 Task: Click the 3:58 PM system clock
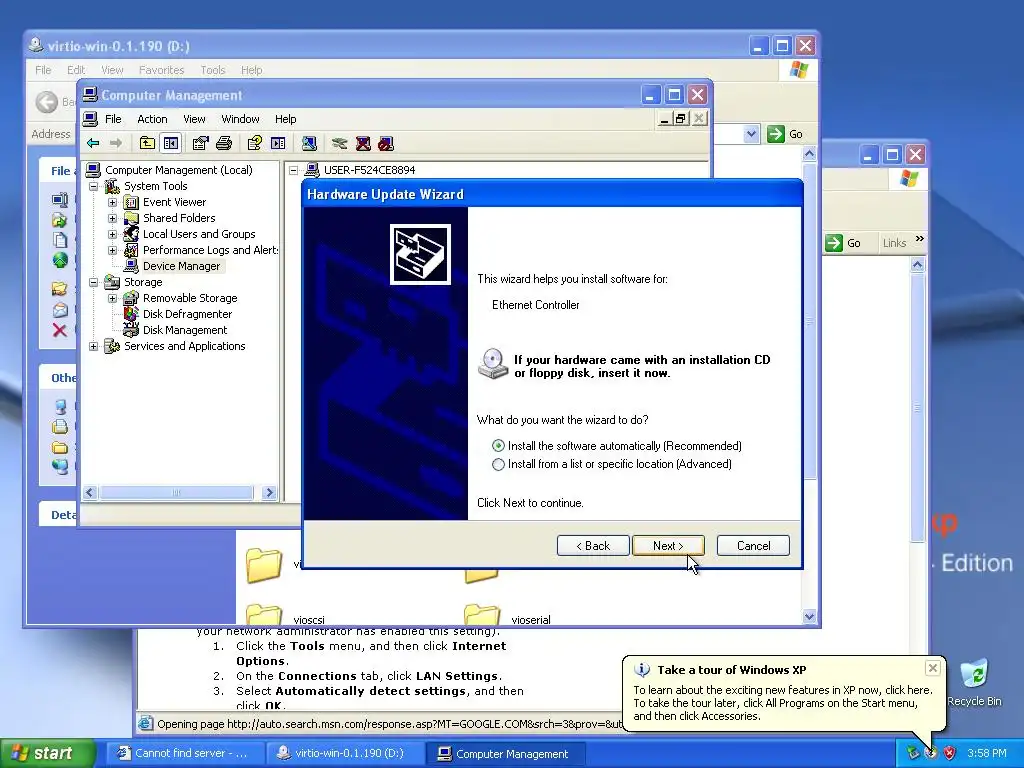pos(987,753)
